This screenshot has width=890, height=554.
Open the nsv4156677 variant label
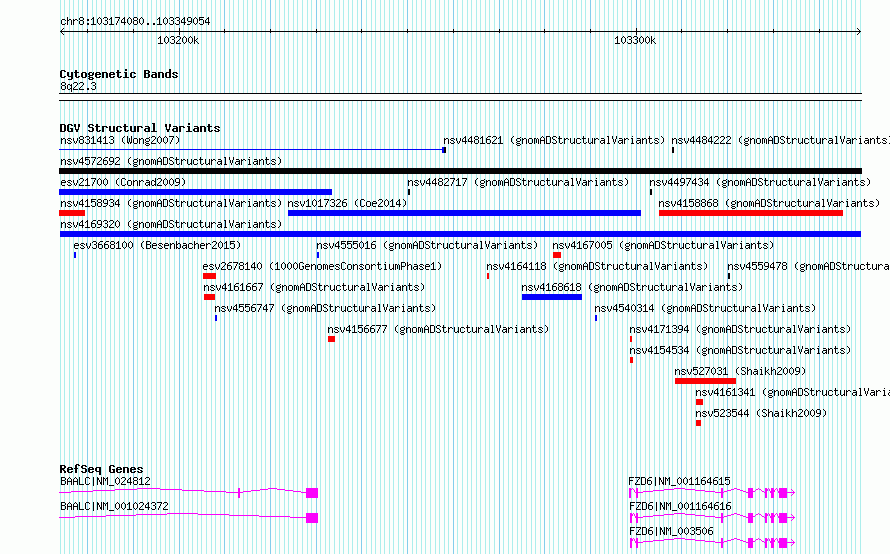coord(438,330)
